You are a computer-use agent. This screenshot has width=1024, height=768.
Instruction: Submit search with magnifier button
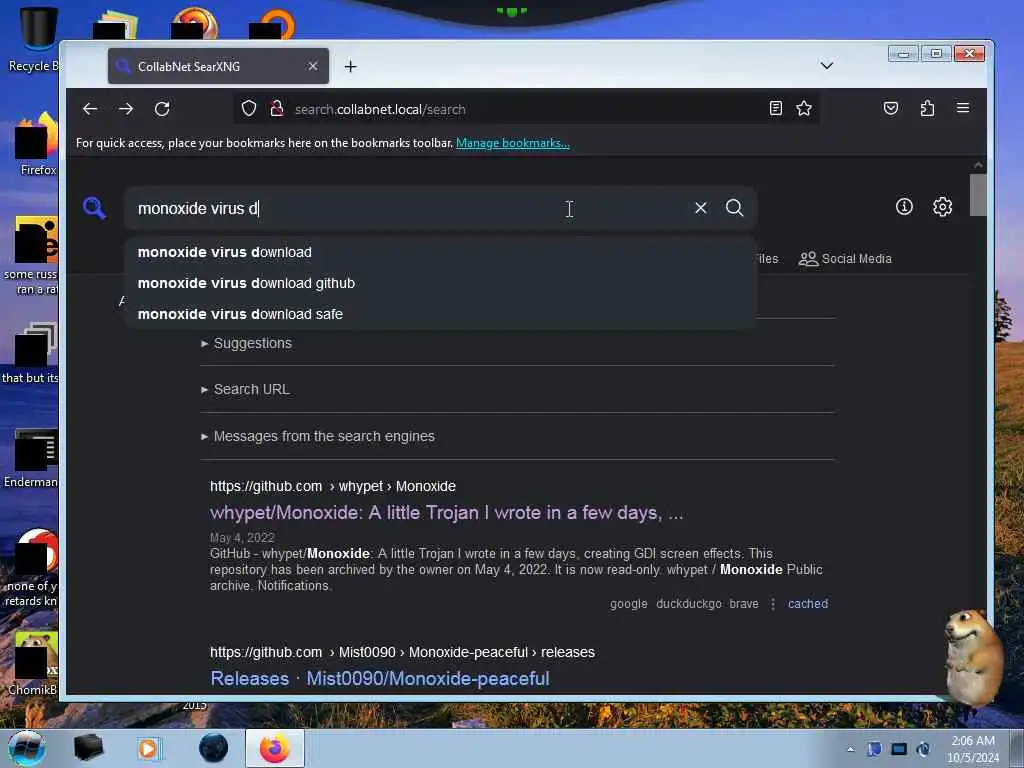pyautogui.click(x=735, y=208)
